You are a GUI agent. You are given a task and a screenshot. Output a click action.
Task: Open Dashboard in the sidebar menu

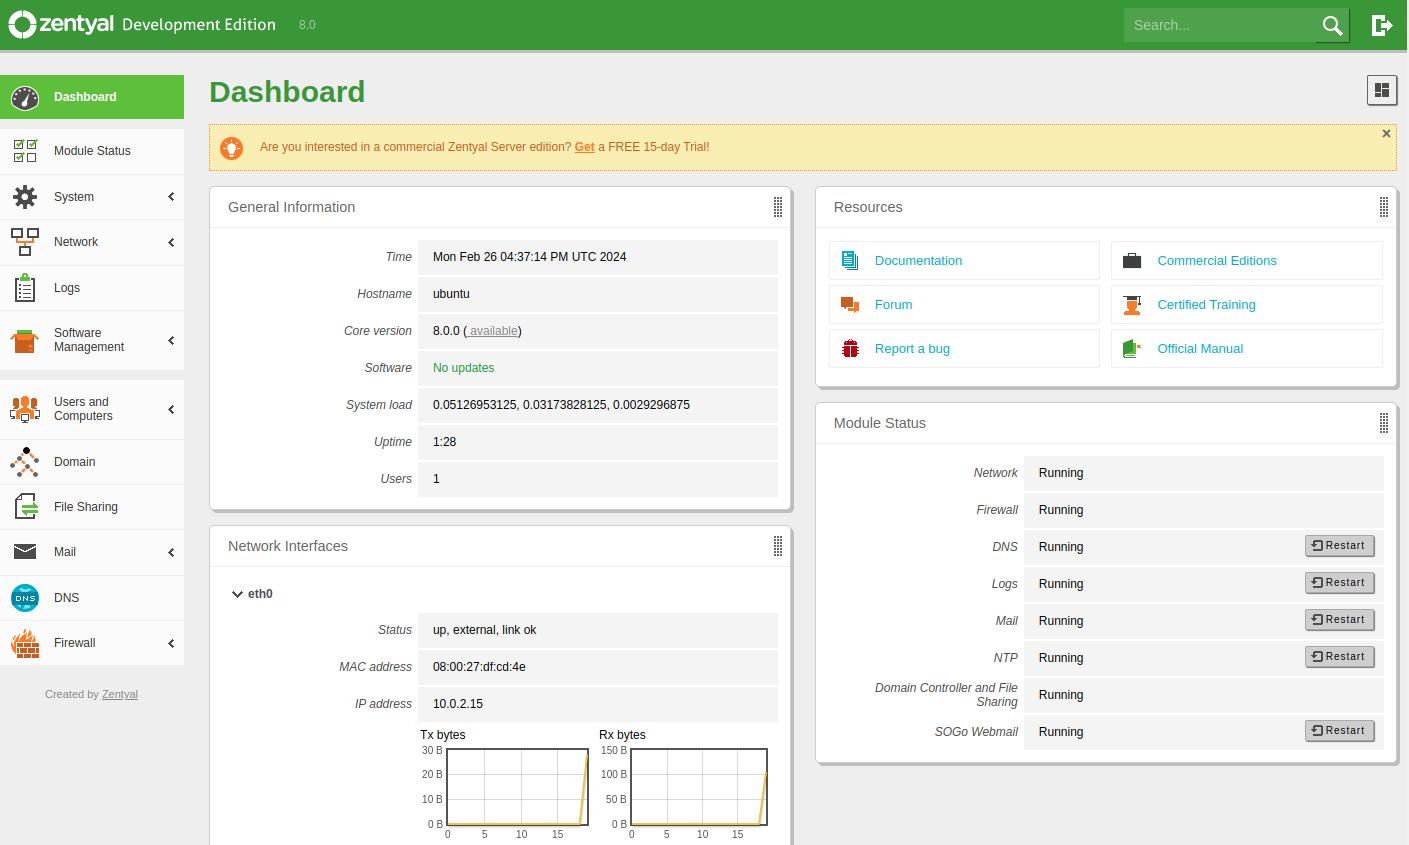point(92,97)
